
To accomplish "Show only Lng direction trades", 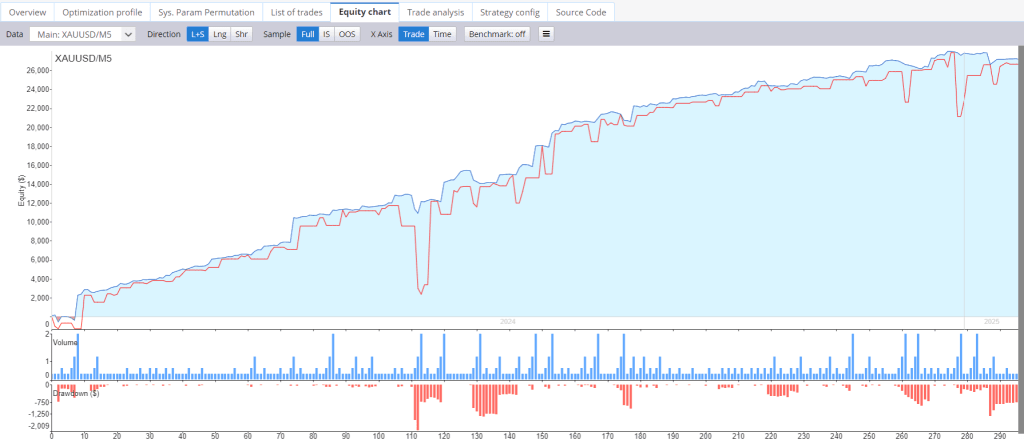I will [220, 34].
